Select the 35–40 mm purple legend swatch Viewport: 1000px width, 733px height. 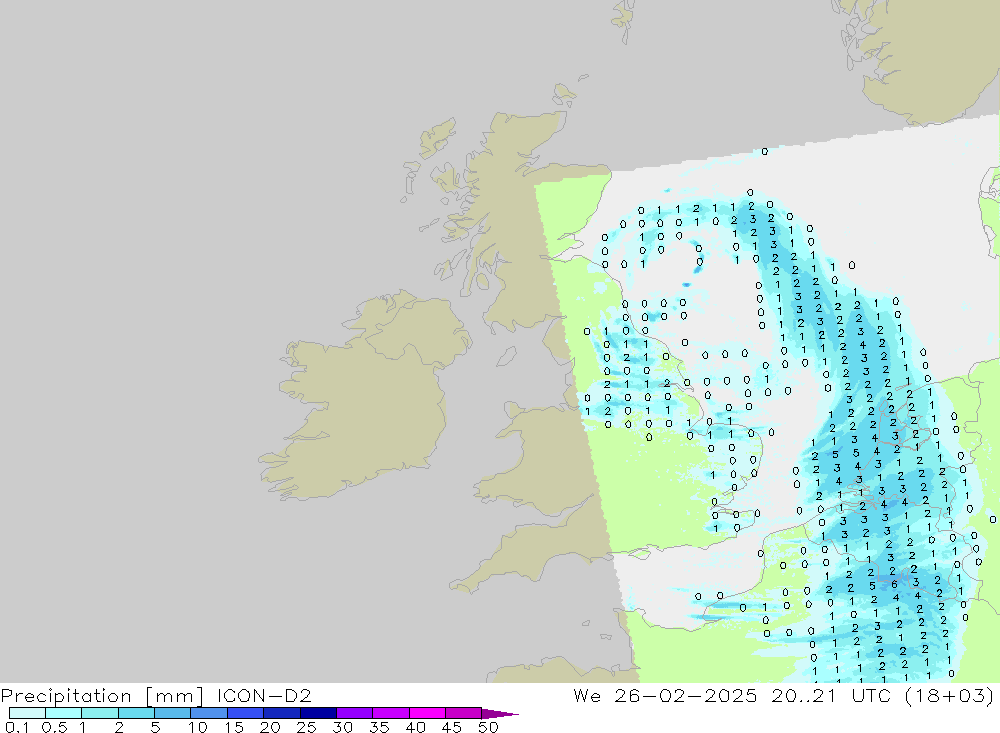click(390, 713)
